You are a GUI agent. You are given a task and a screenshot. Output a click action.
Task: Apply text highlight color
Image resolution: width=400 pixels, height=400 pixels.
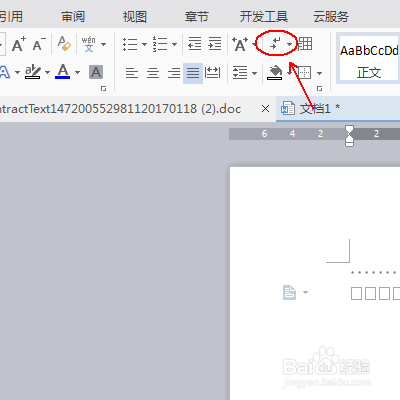[33, 72]
